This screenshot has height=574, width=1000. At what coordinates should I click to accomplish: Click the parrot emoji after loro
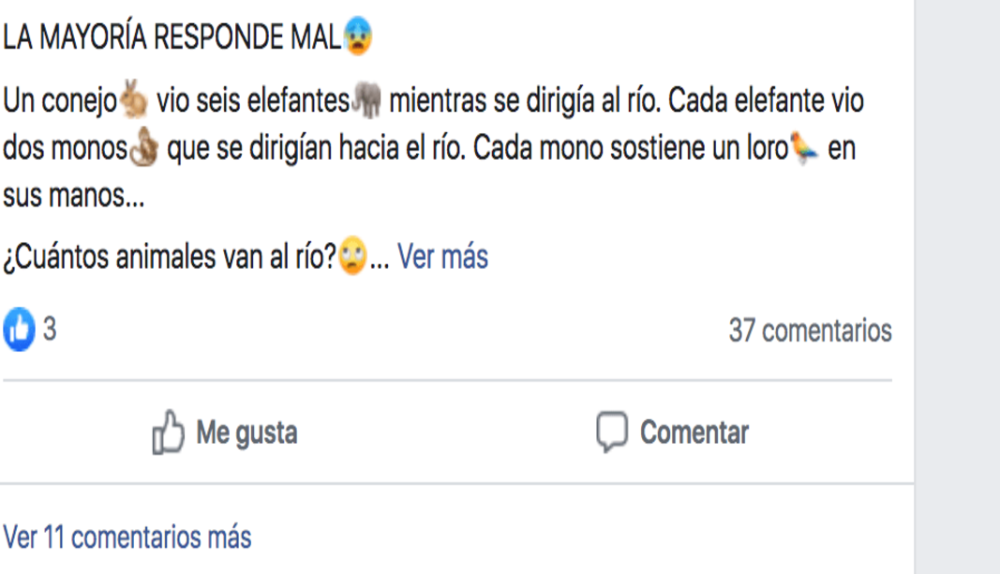pyautogui.click(x=804, y=150)
